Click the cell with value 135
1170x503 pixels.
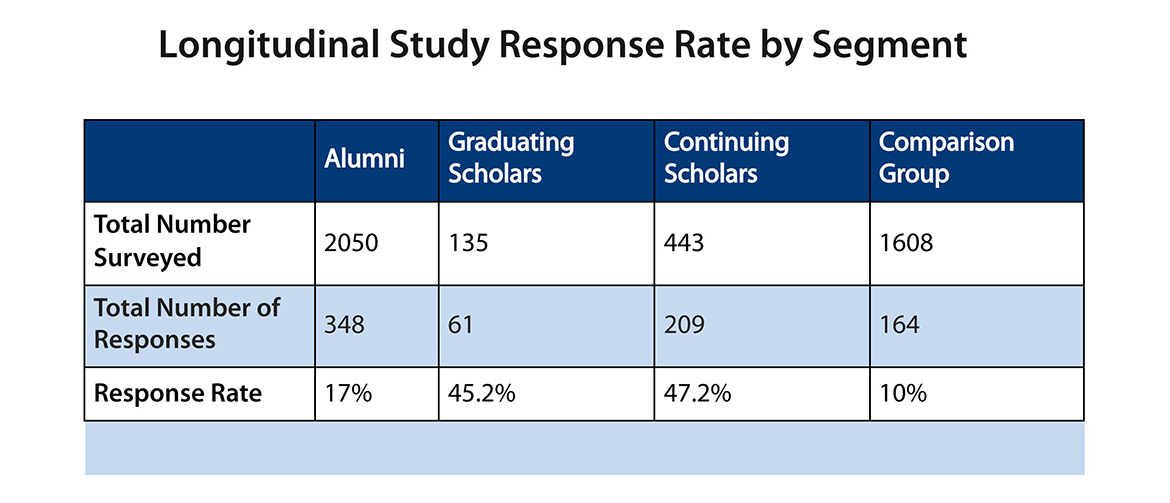pyautogui.click(x=468, y=243)
